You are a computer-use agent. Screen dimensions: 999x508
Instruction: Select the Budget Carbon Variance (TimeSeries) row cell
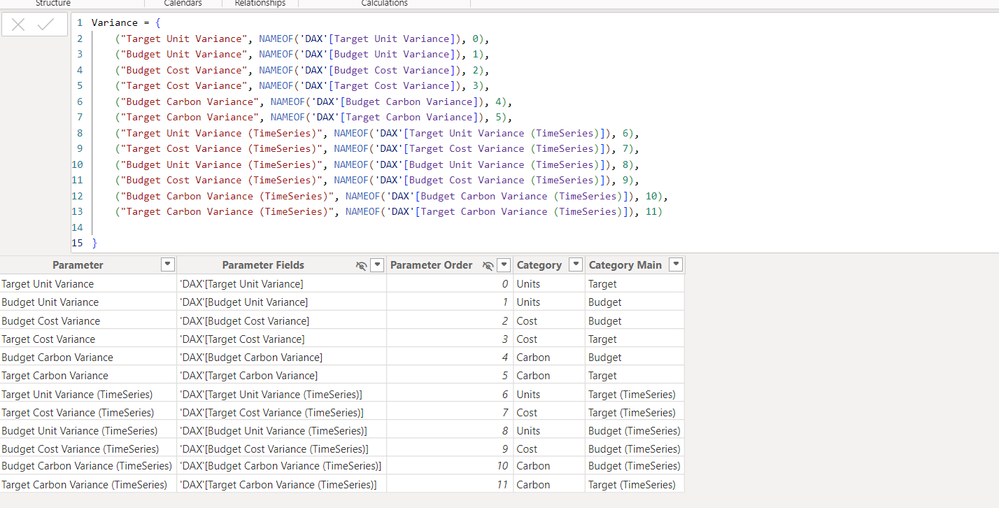(x=89, y=466)
